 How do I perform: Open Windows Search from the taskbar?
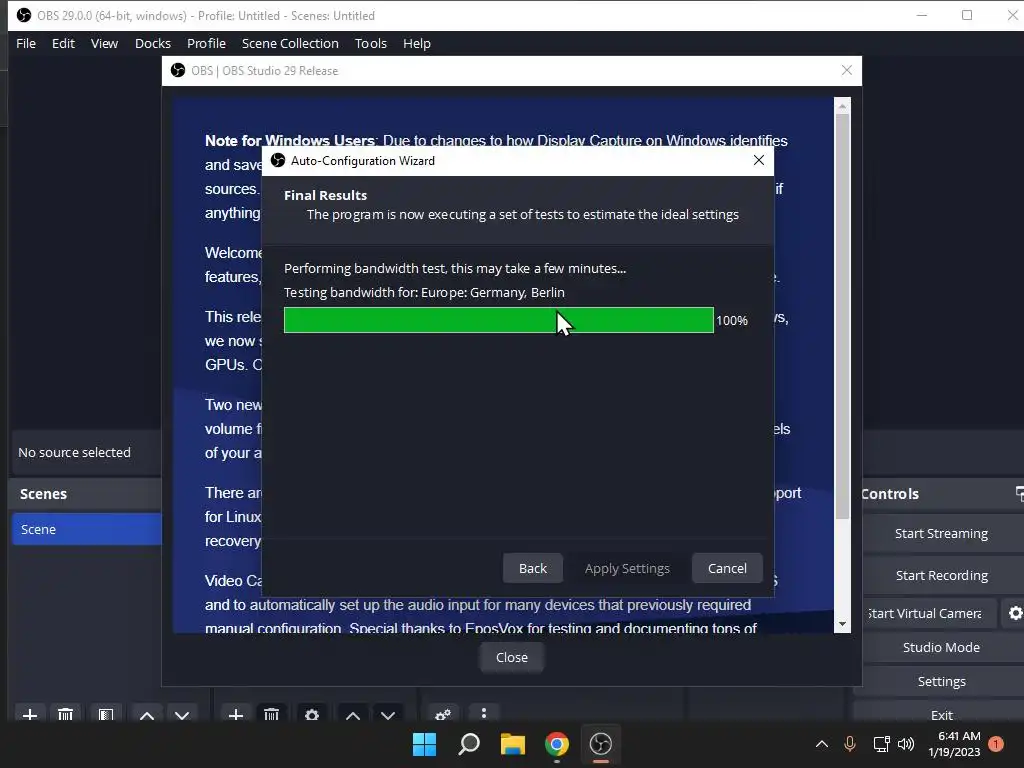(x=469, y=744)
